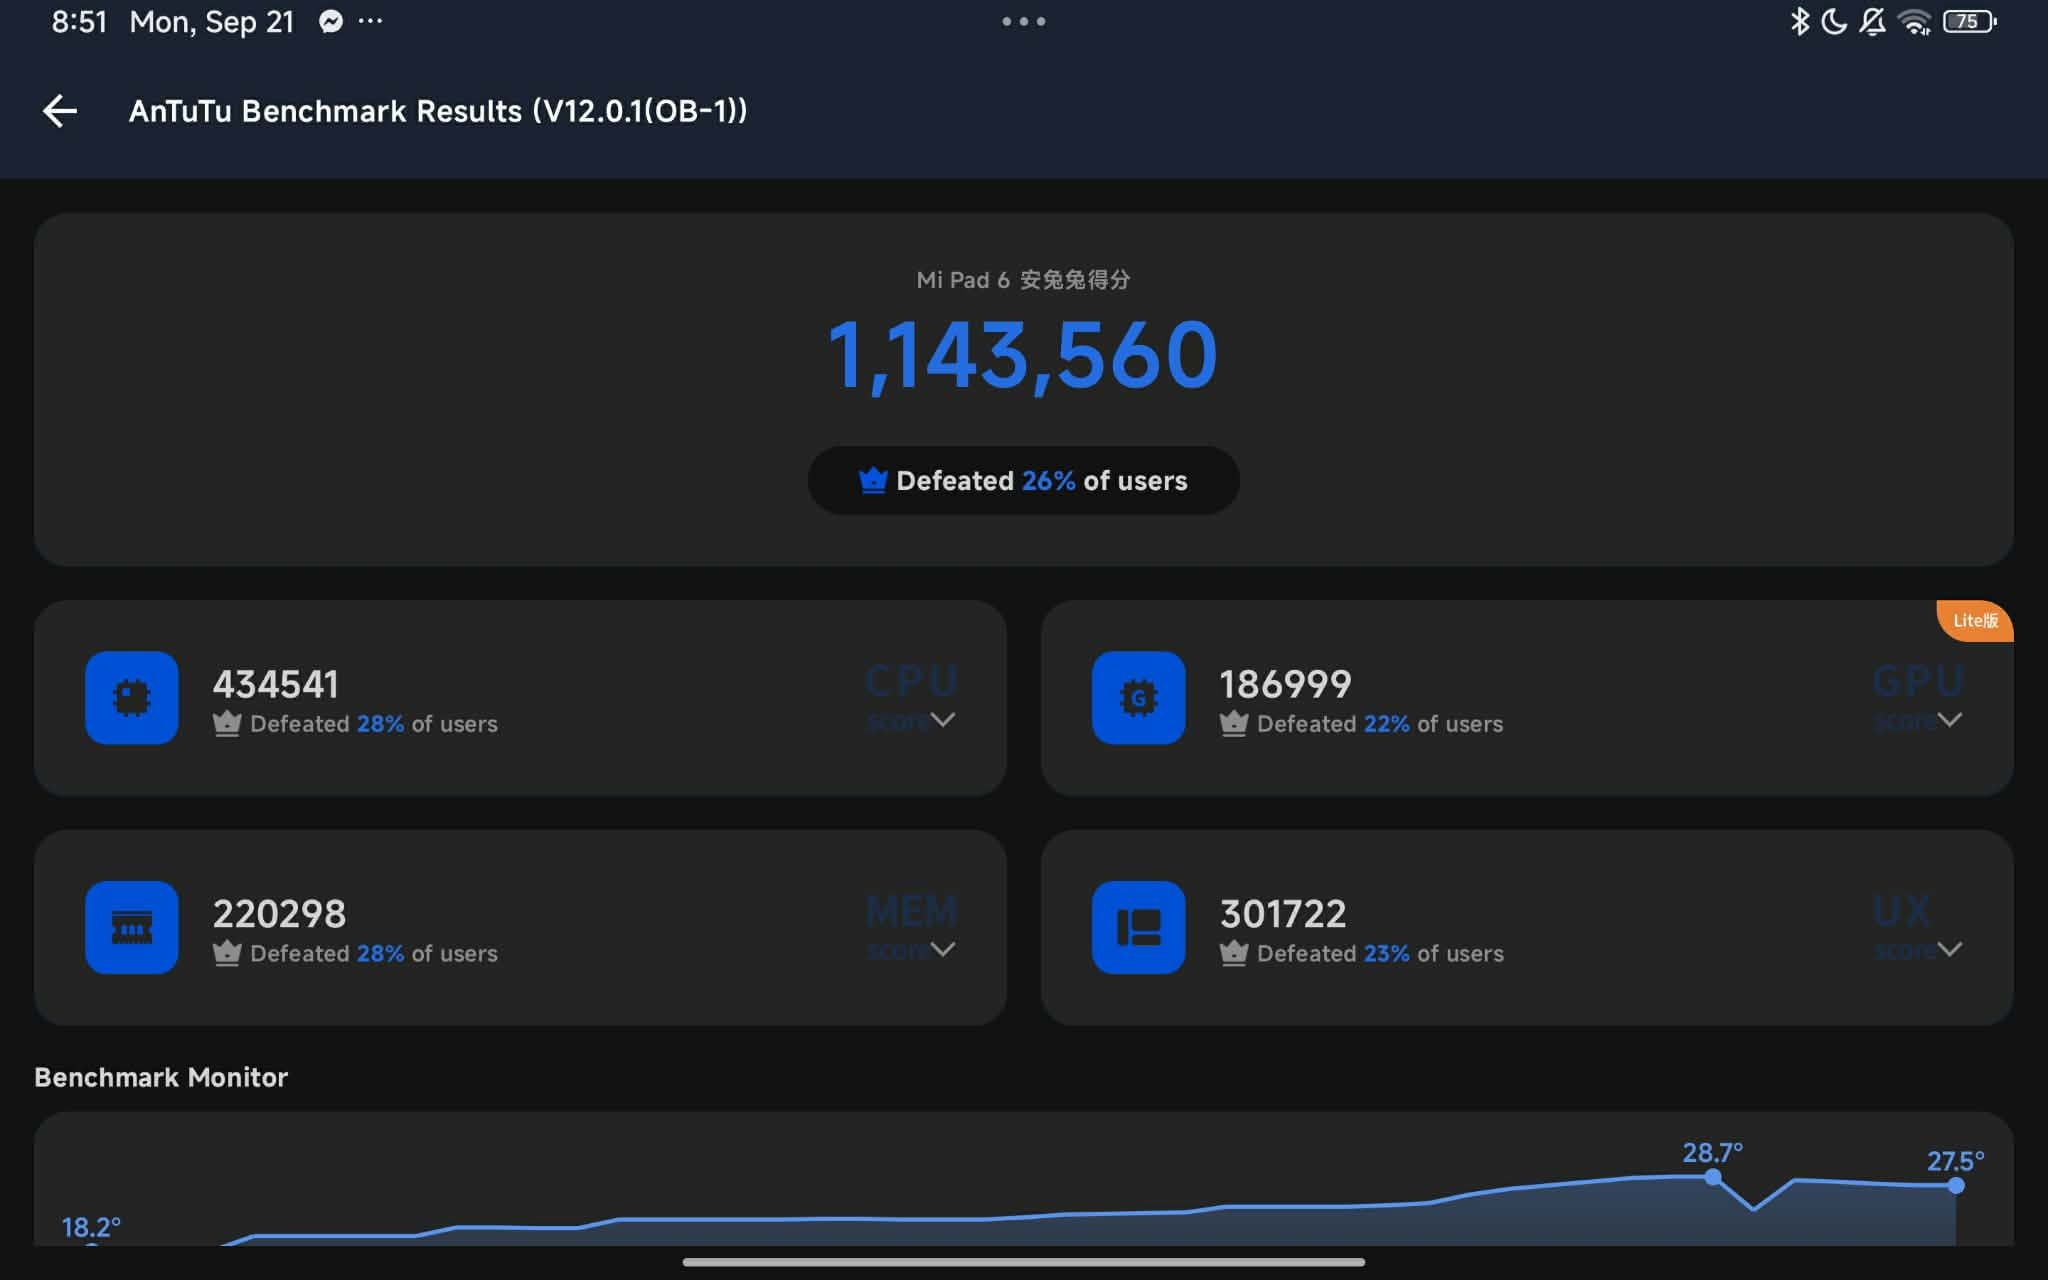Open the CPU score chip icon
Screen dimensions: 2048x1280
132,698
